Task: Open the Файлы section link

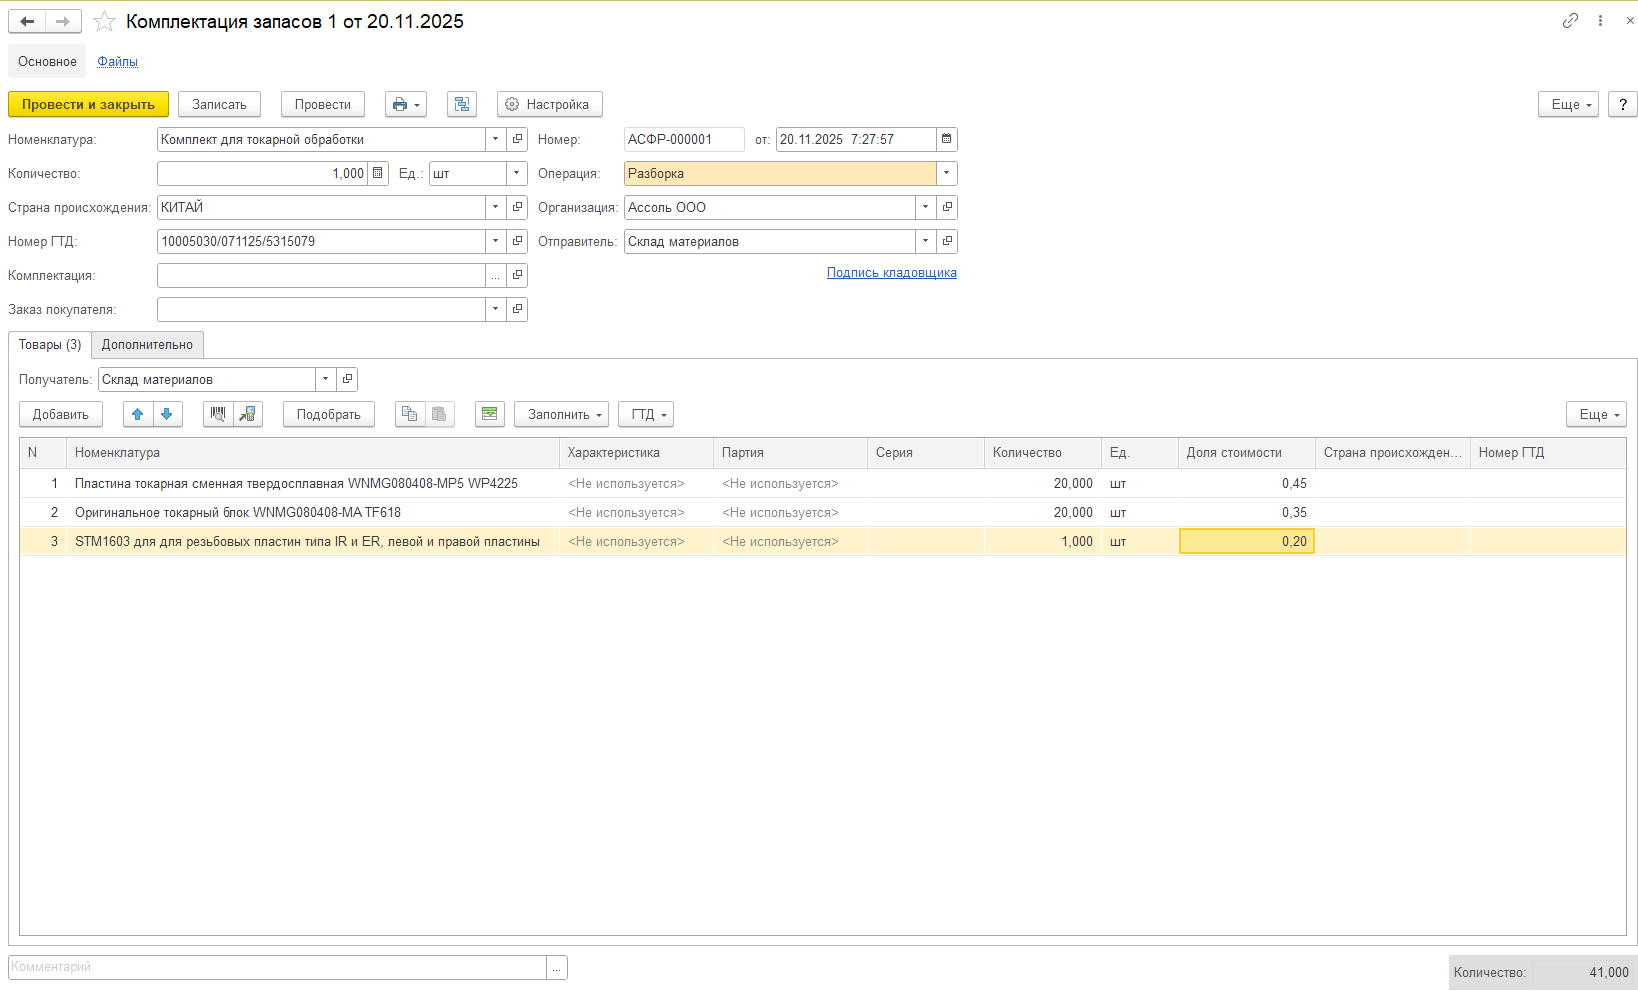Action: tap(117, 62)
